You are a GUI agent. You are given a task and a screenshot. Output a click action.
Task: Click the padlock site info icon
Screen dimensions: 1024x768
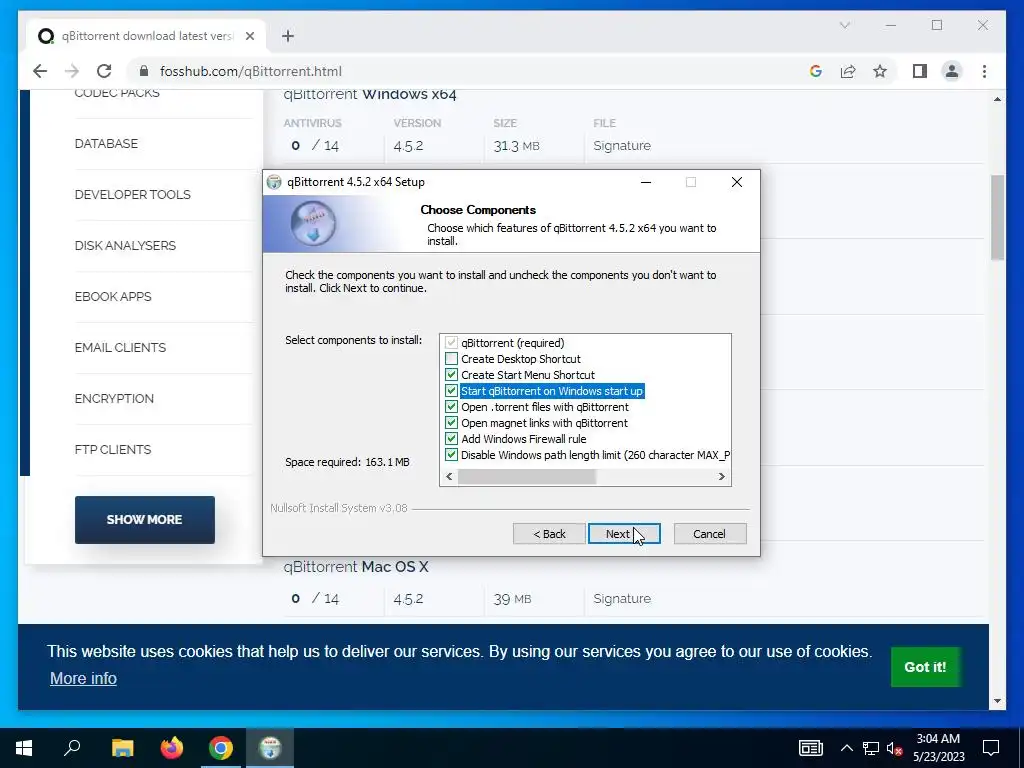tap(144, 71)
